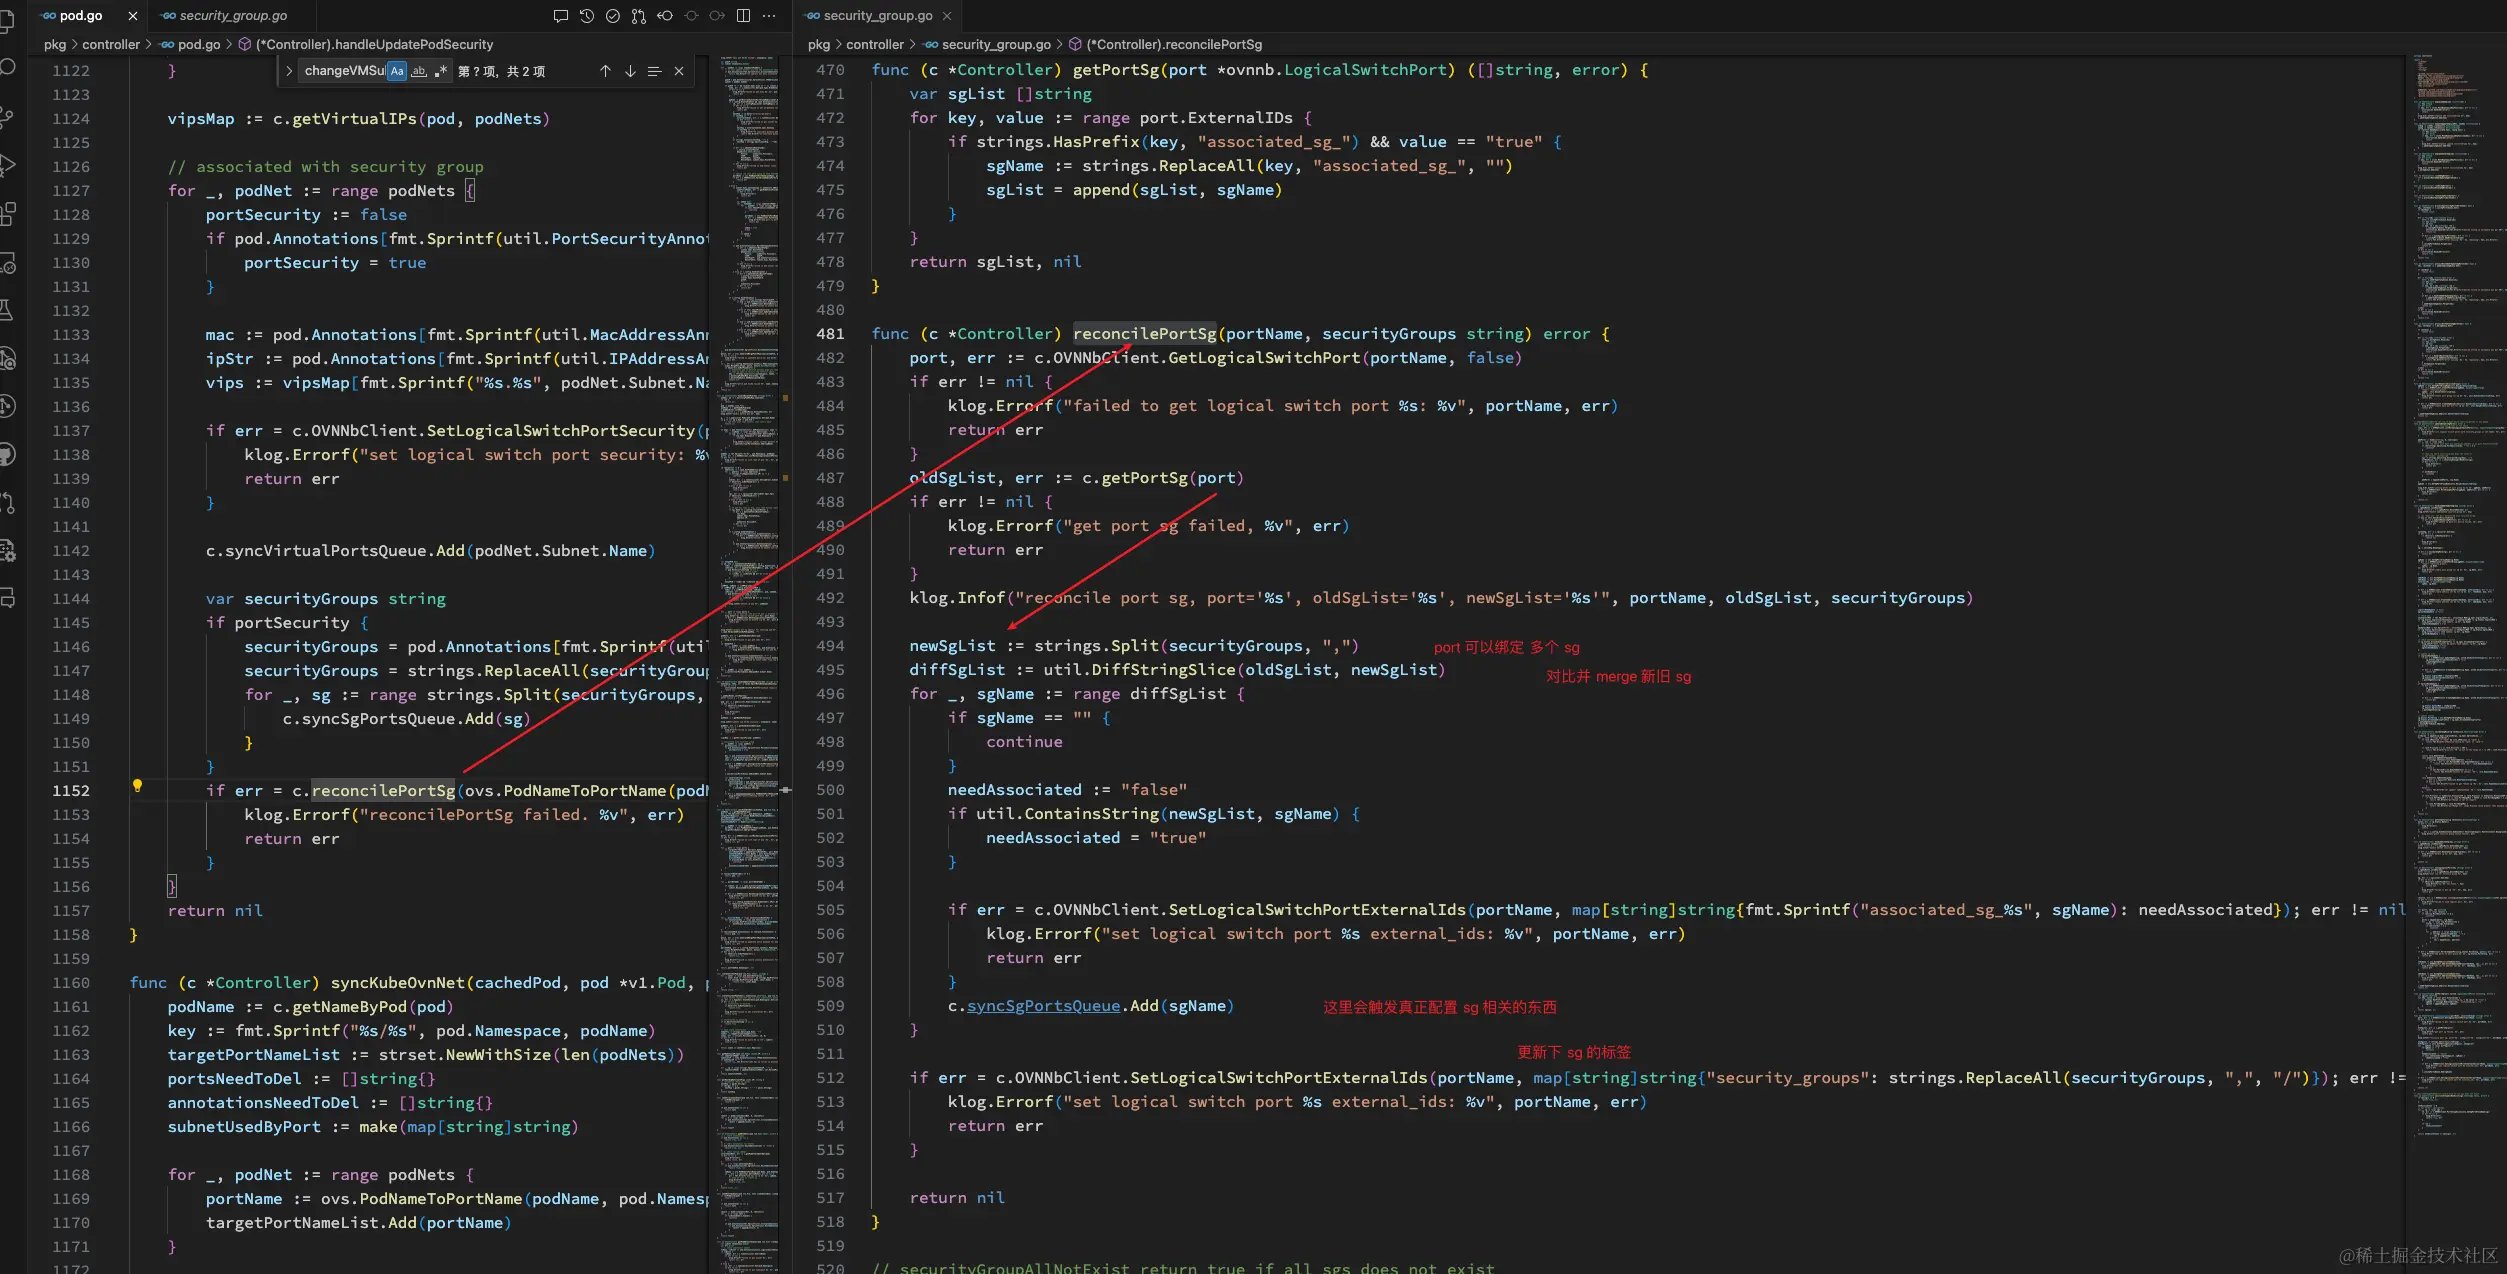This screenshot has height=1274, width=2507.
Task: Click the find input text field
Action: pyautogui.click(x=343, y=71)
